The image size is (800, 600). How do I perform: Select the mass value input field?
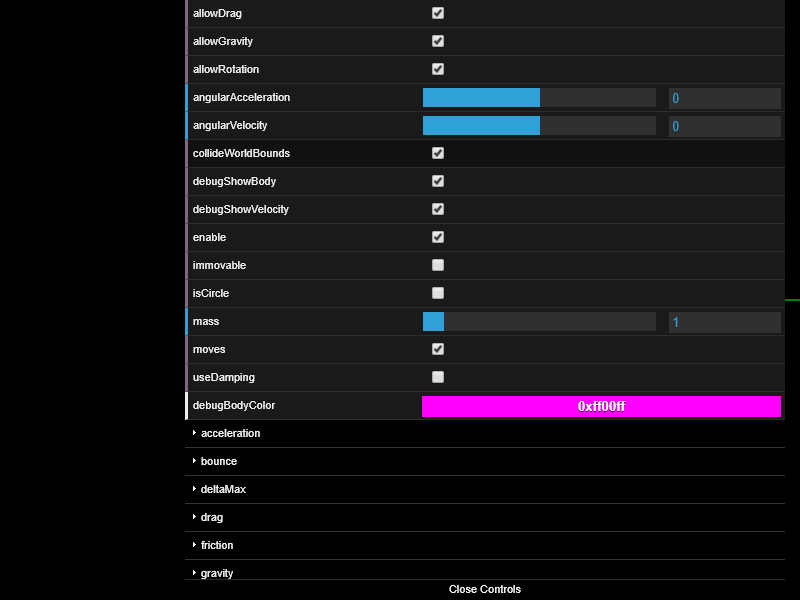(x=724, y=321)
